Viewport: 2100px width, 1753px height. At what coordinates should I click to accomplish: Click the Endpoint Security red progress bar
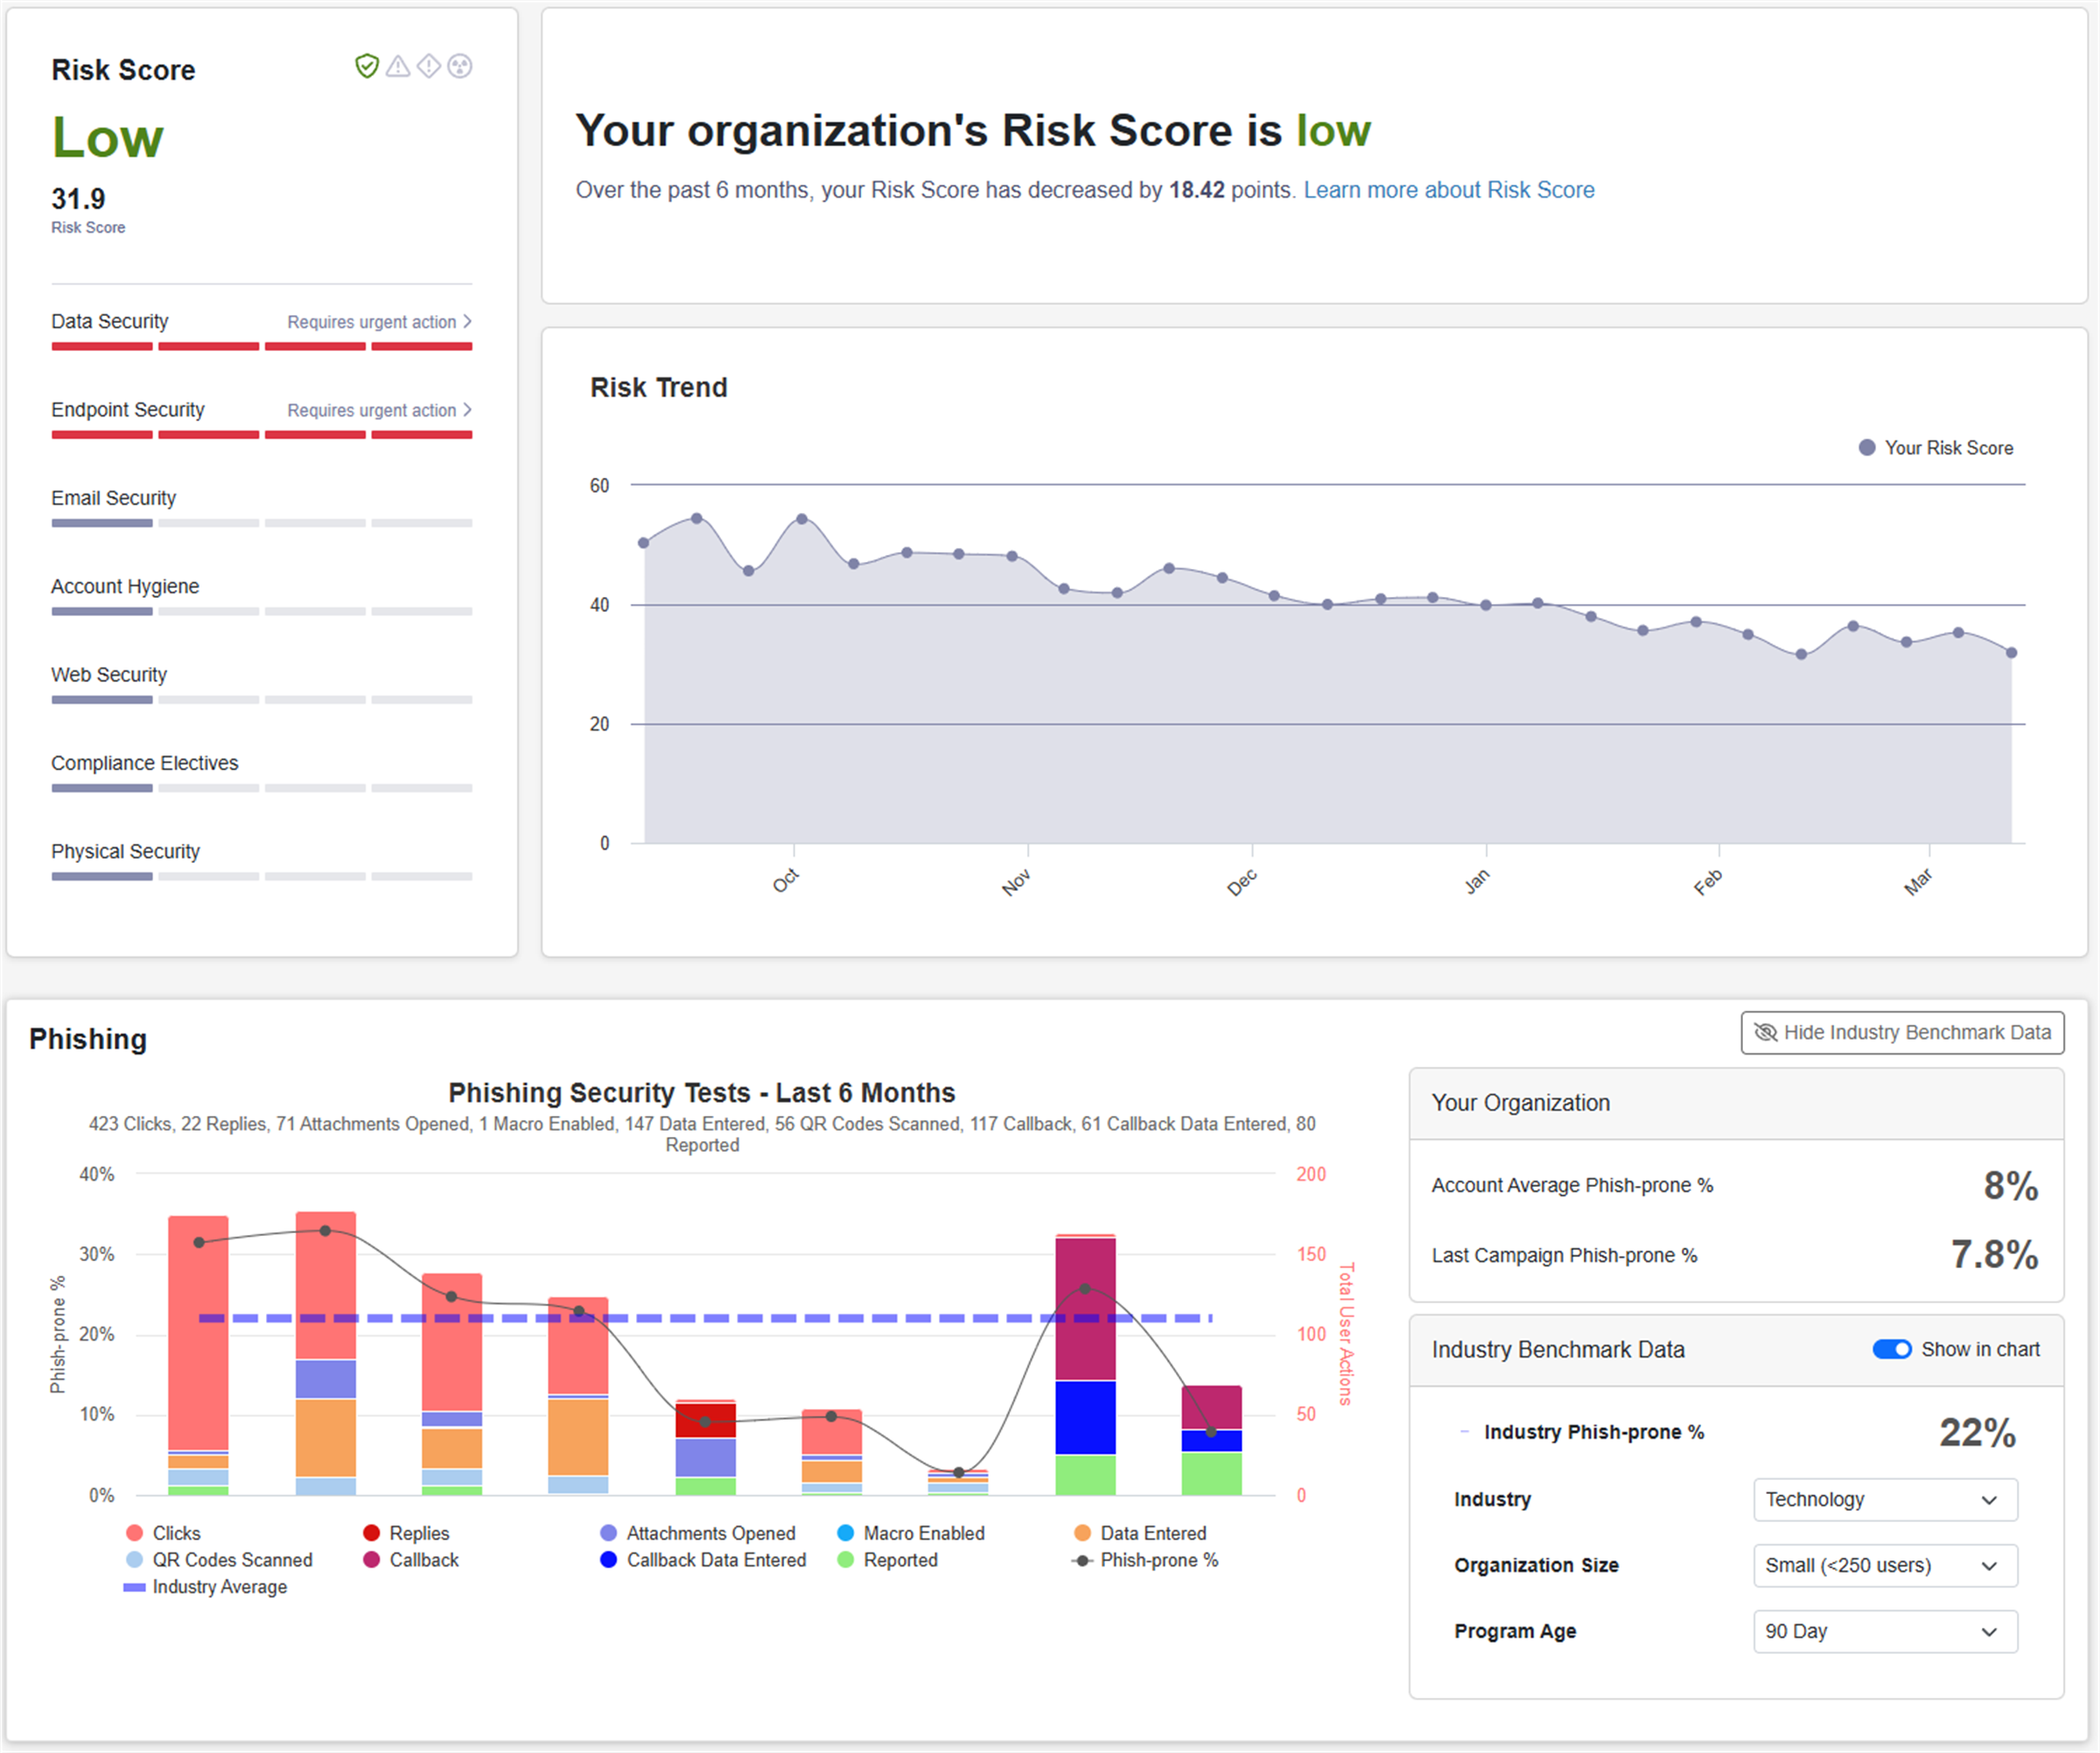click(260, 434)
